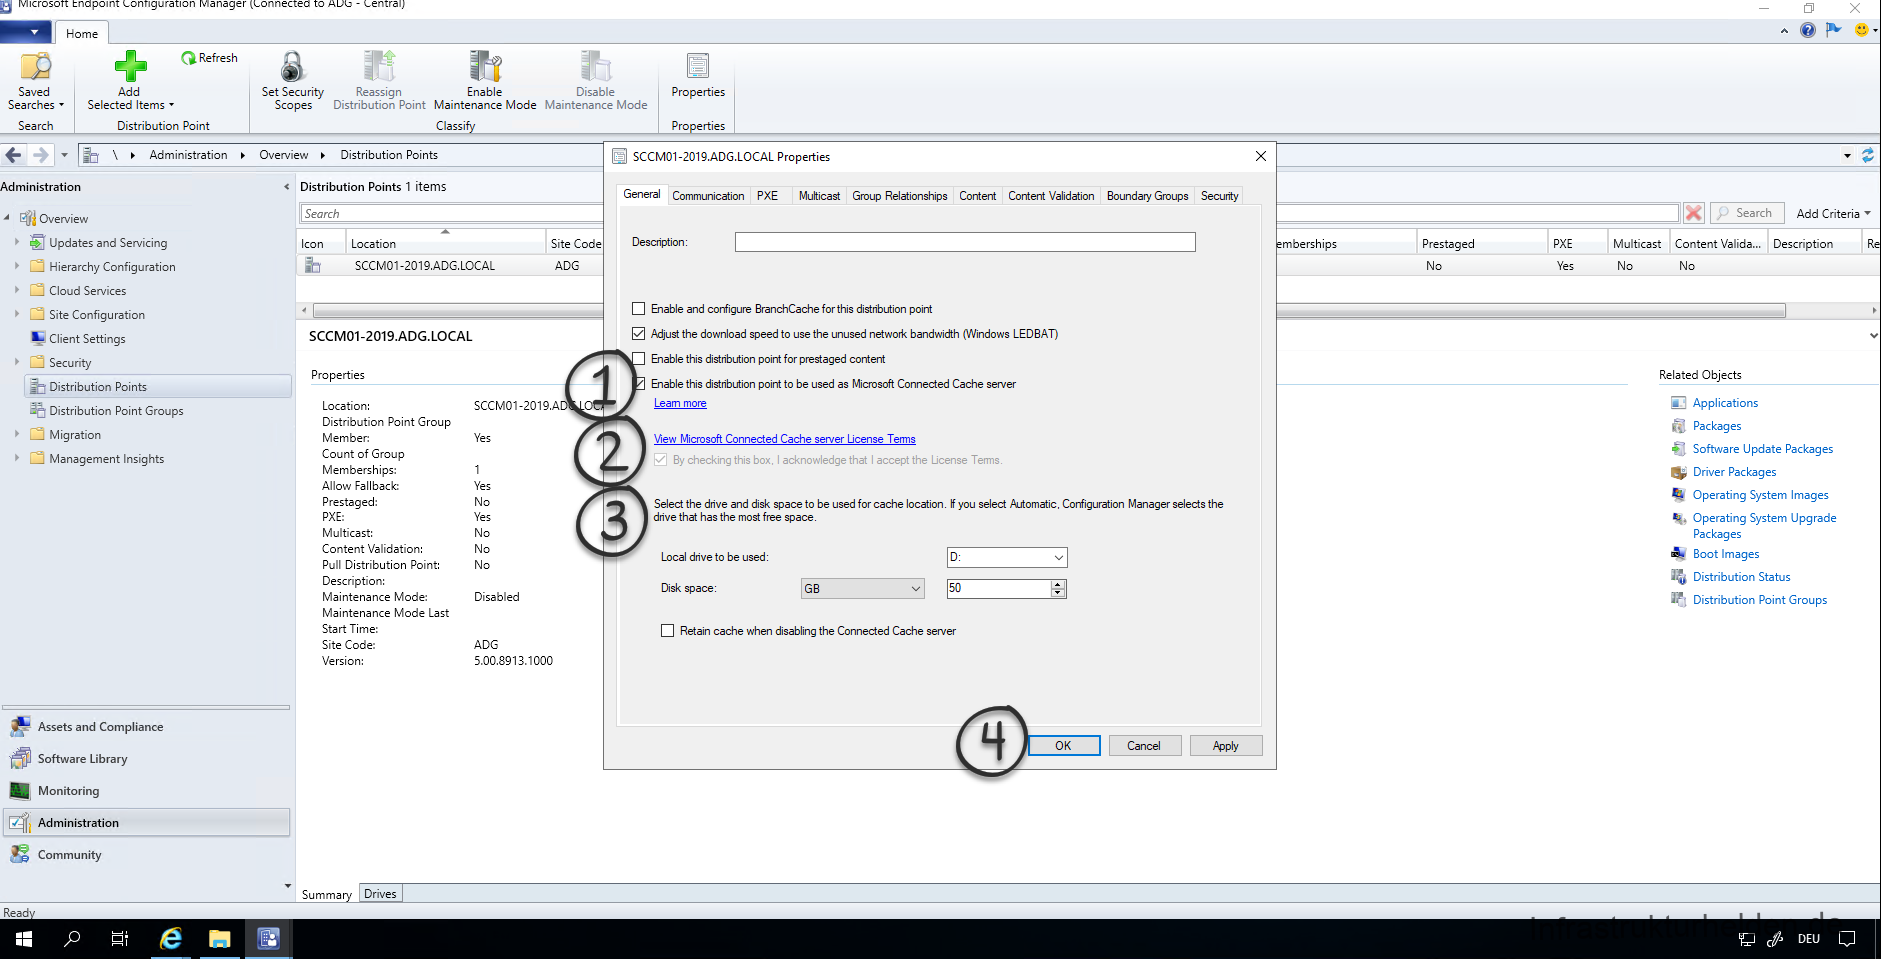1881x959 pixels.
Task: Toggle Windows LEDBAT download speed checkbox
Action: pos(639,334)
